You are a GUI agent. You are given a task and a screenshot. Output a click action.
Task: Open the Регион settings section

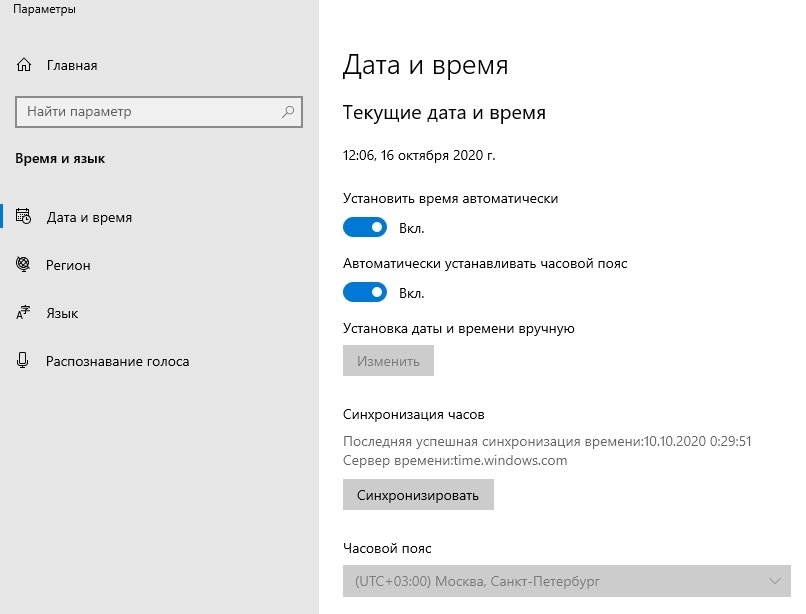pos(68,265)
